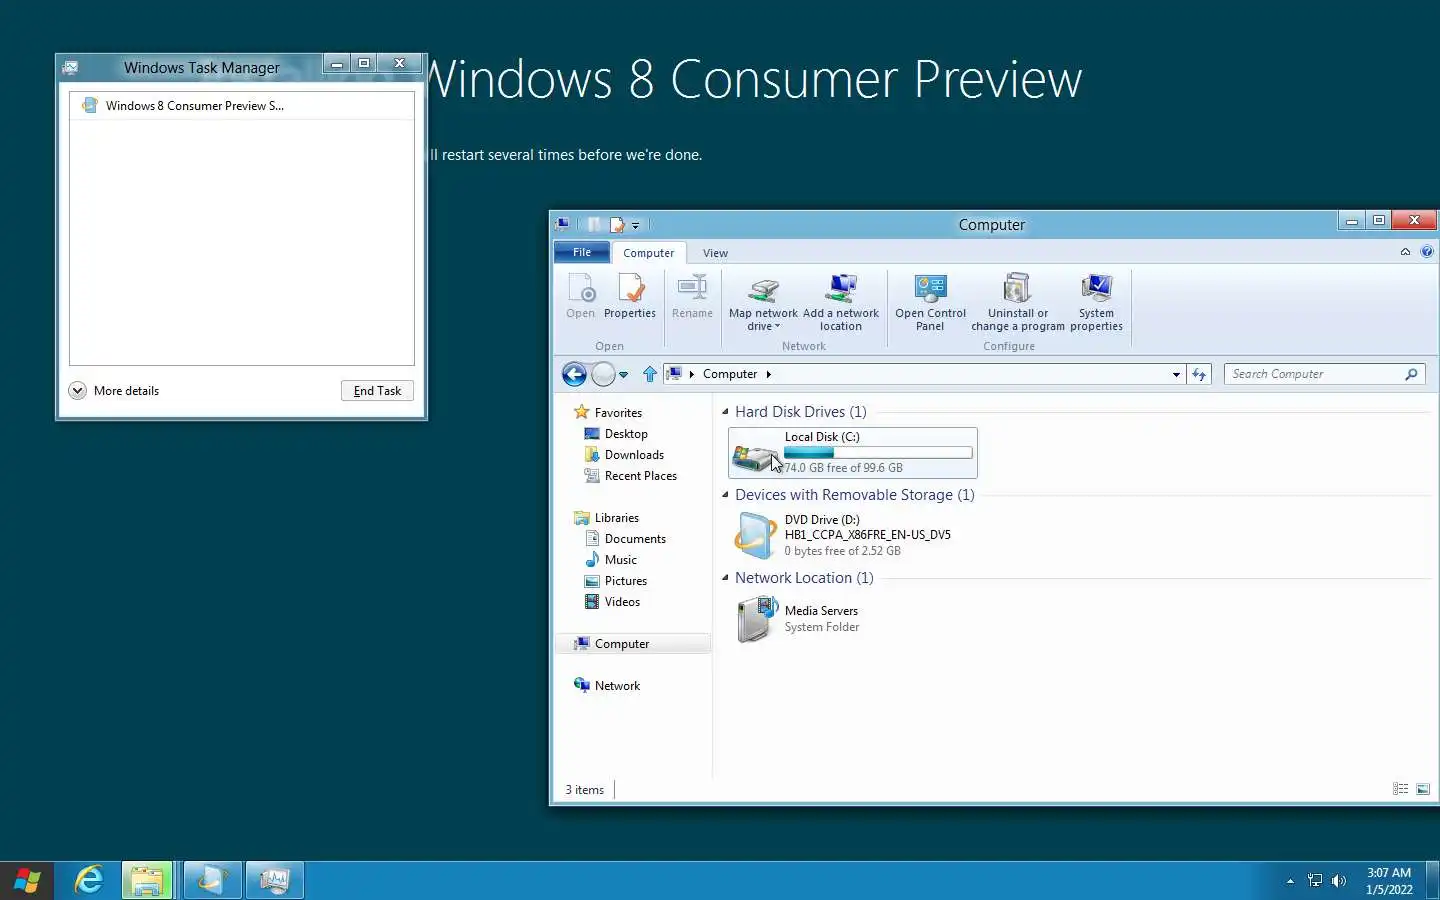
Task: Launch Internet Explorer from taskbar
Action: pyautogui.click(x=89, y=880)
